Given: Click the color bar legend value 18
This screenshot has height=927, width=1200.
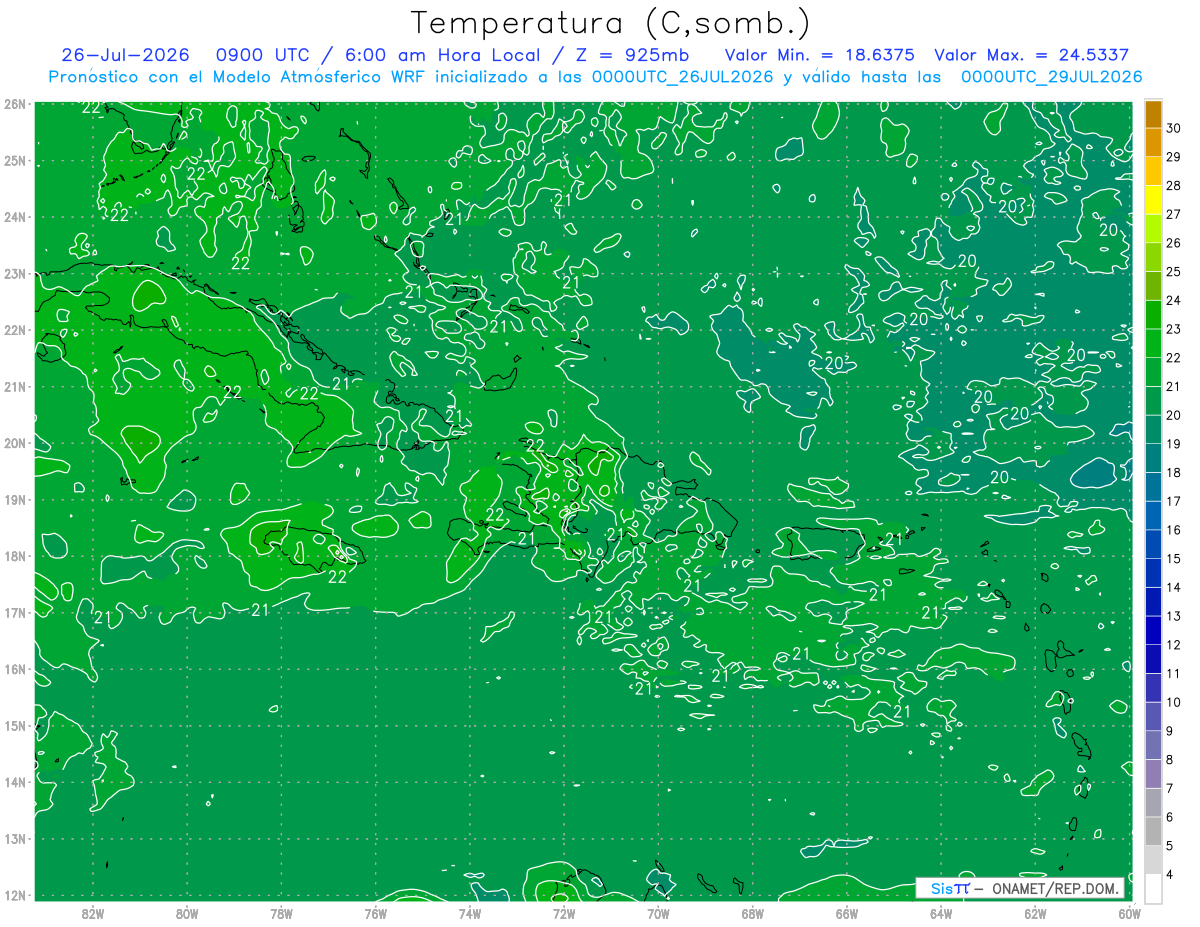Looking at the screenshot, I should [1174, 473].
